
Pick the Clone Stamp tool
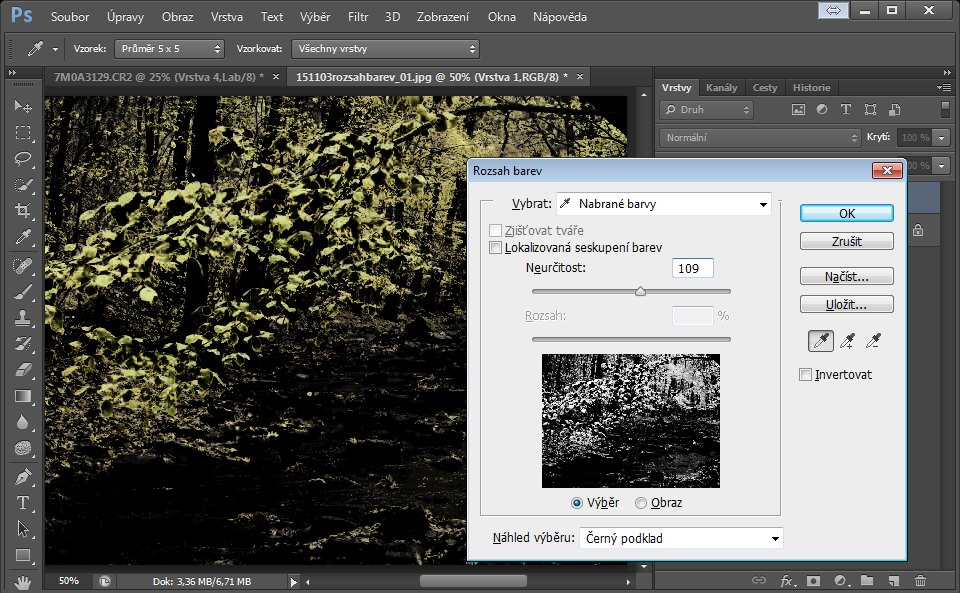coord(23,318)
